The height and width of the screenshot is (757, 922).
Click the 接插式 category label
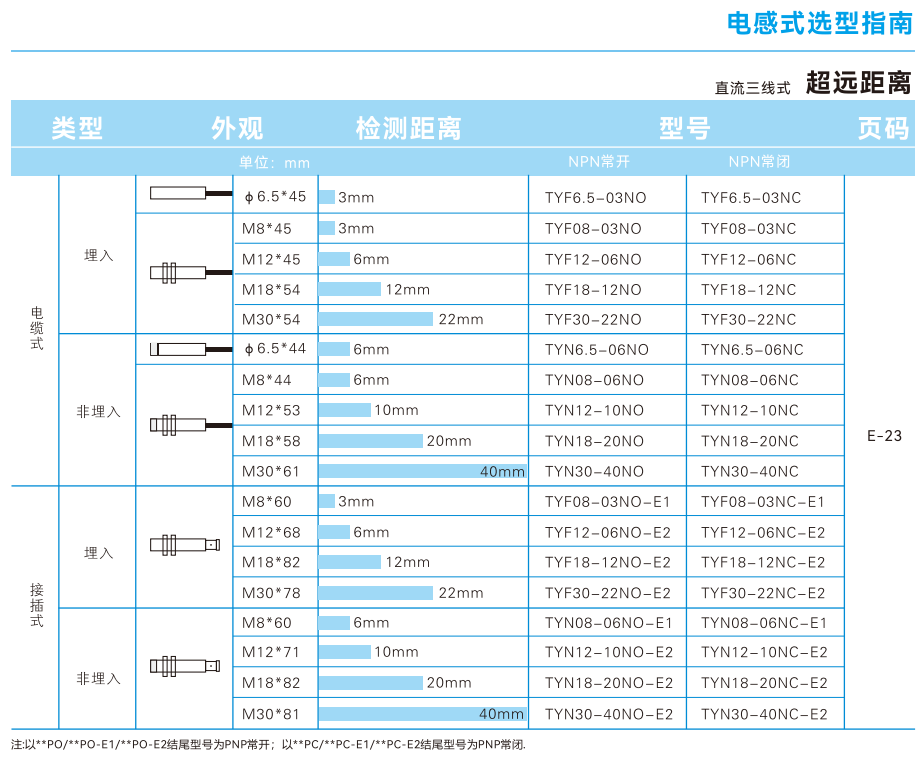point(37,605)
